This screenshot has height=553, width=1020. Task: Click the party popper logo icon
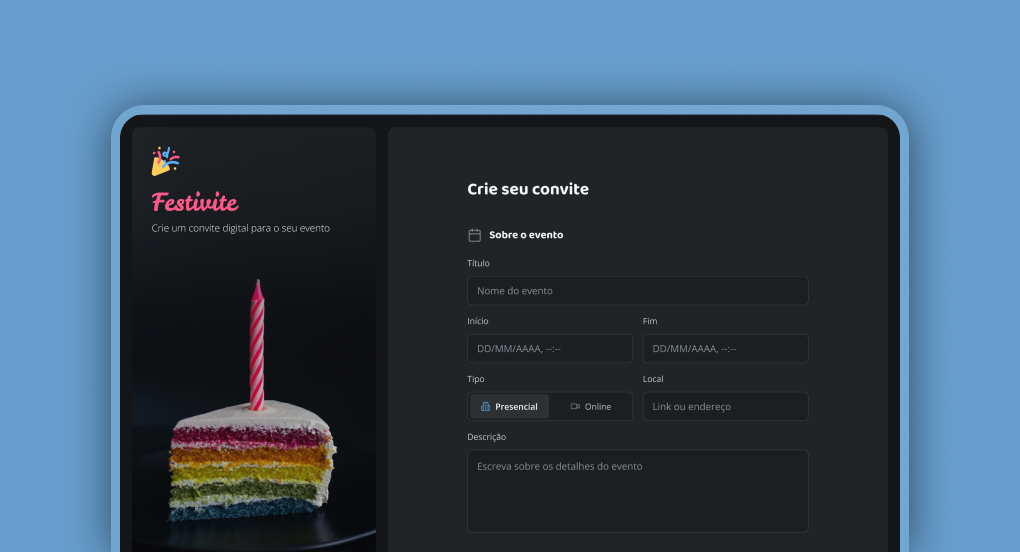tap(165, 161)
